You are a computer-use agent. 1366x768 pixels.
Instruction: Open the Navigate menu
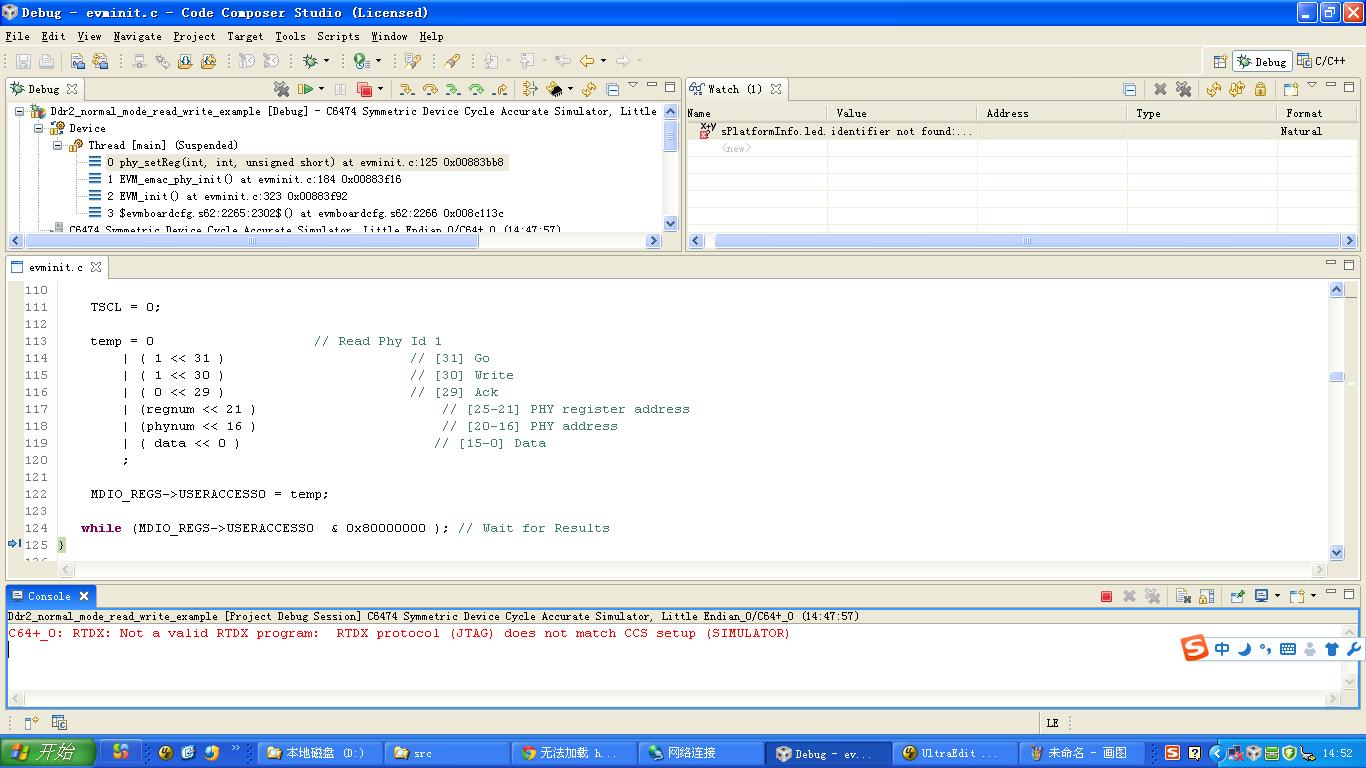(x=137, y=36)
